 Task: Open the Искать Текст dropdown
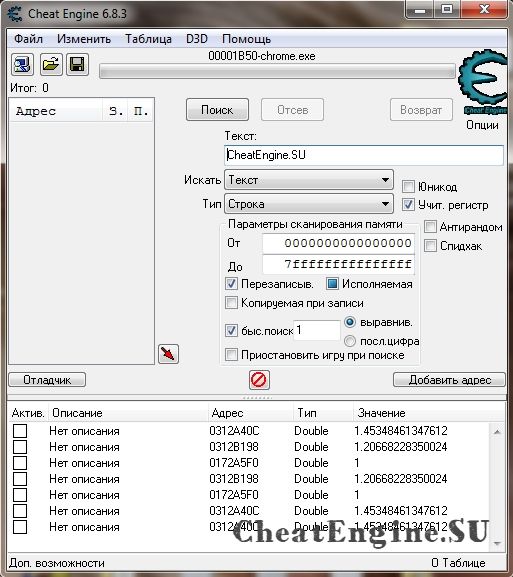click(x=309, y=180)
